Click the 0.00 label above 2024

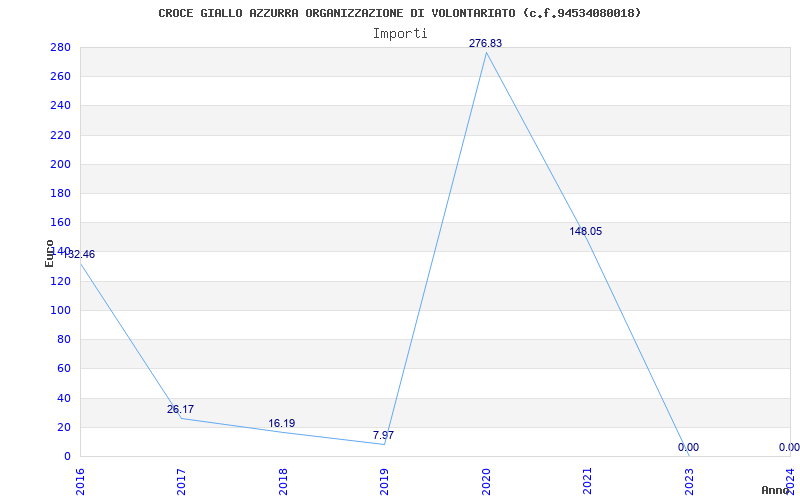[789, 447]
